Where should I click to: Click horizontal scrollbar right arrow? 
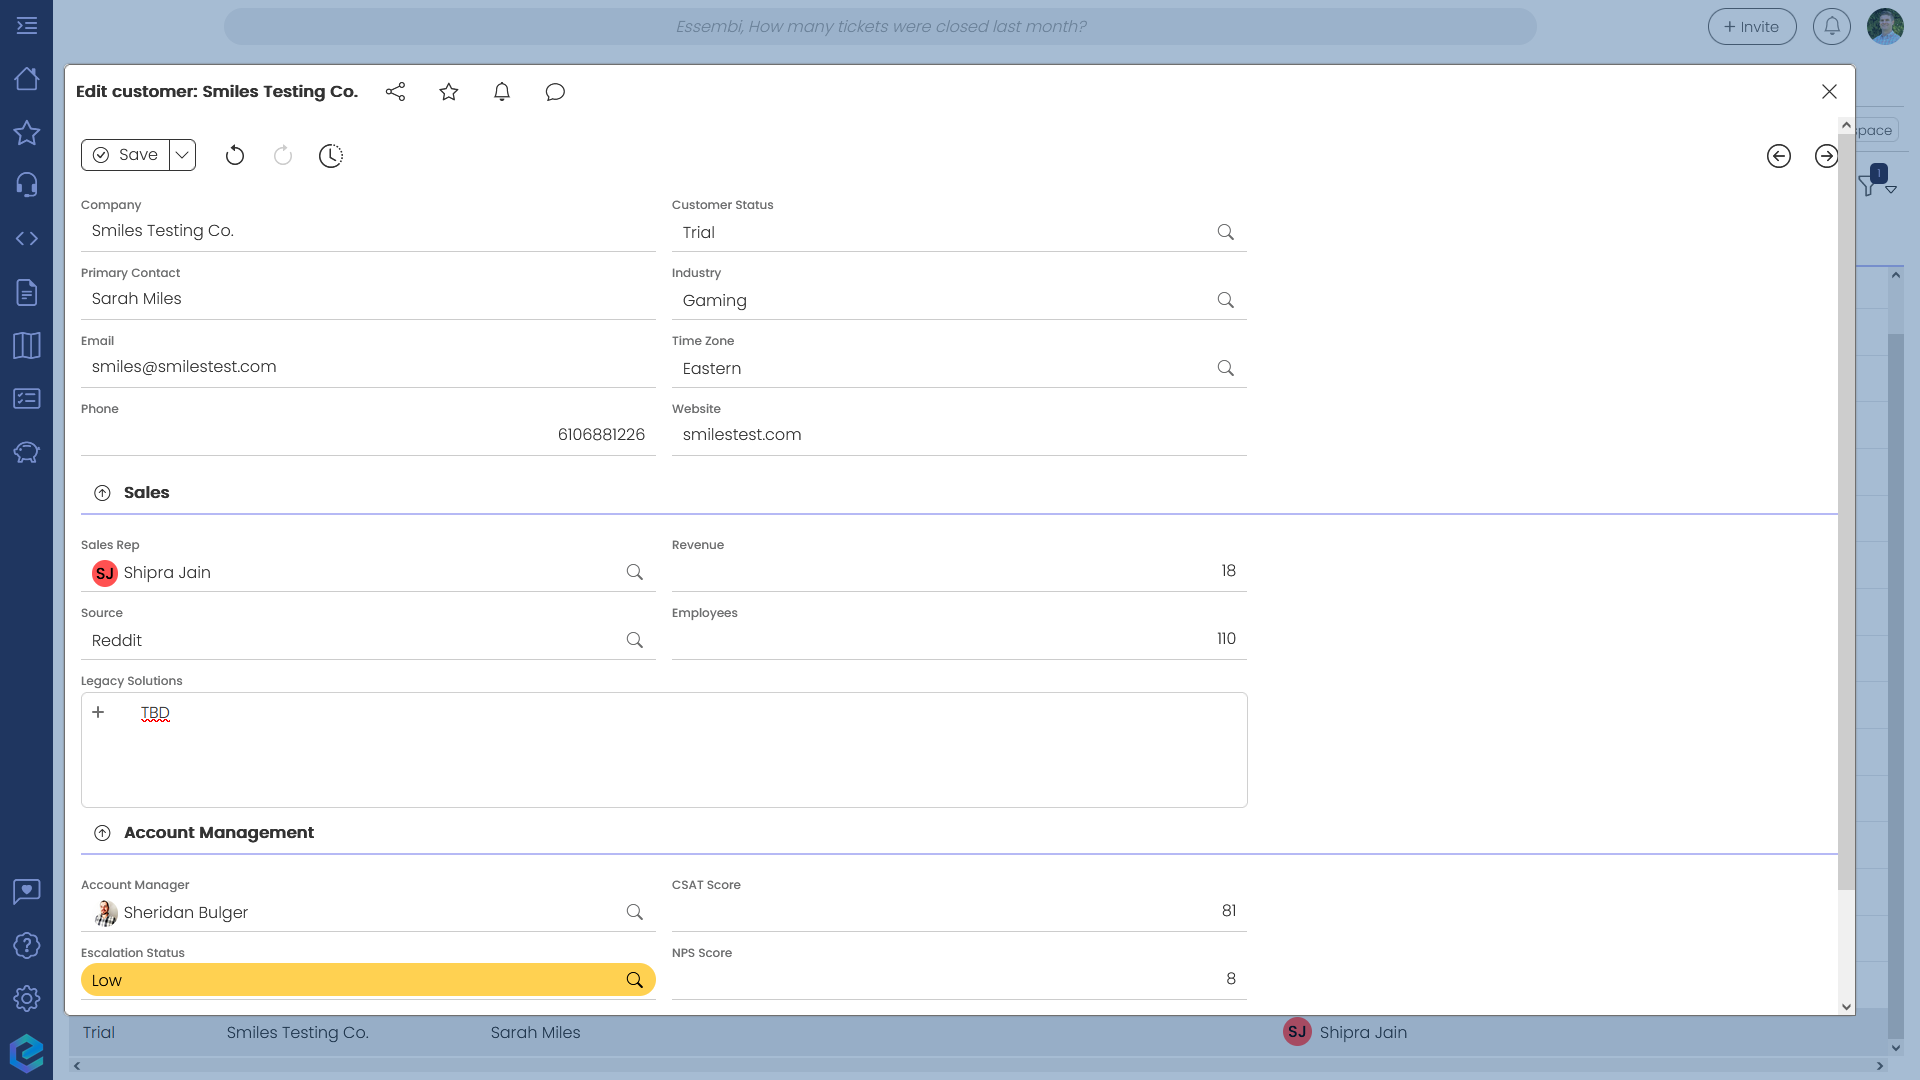click(x=1880, y=1066)
